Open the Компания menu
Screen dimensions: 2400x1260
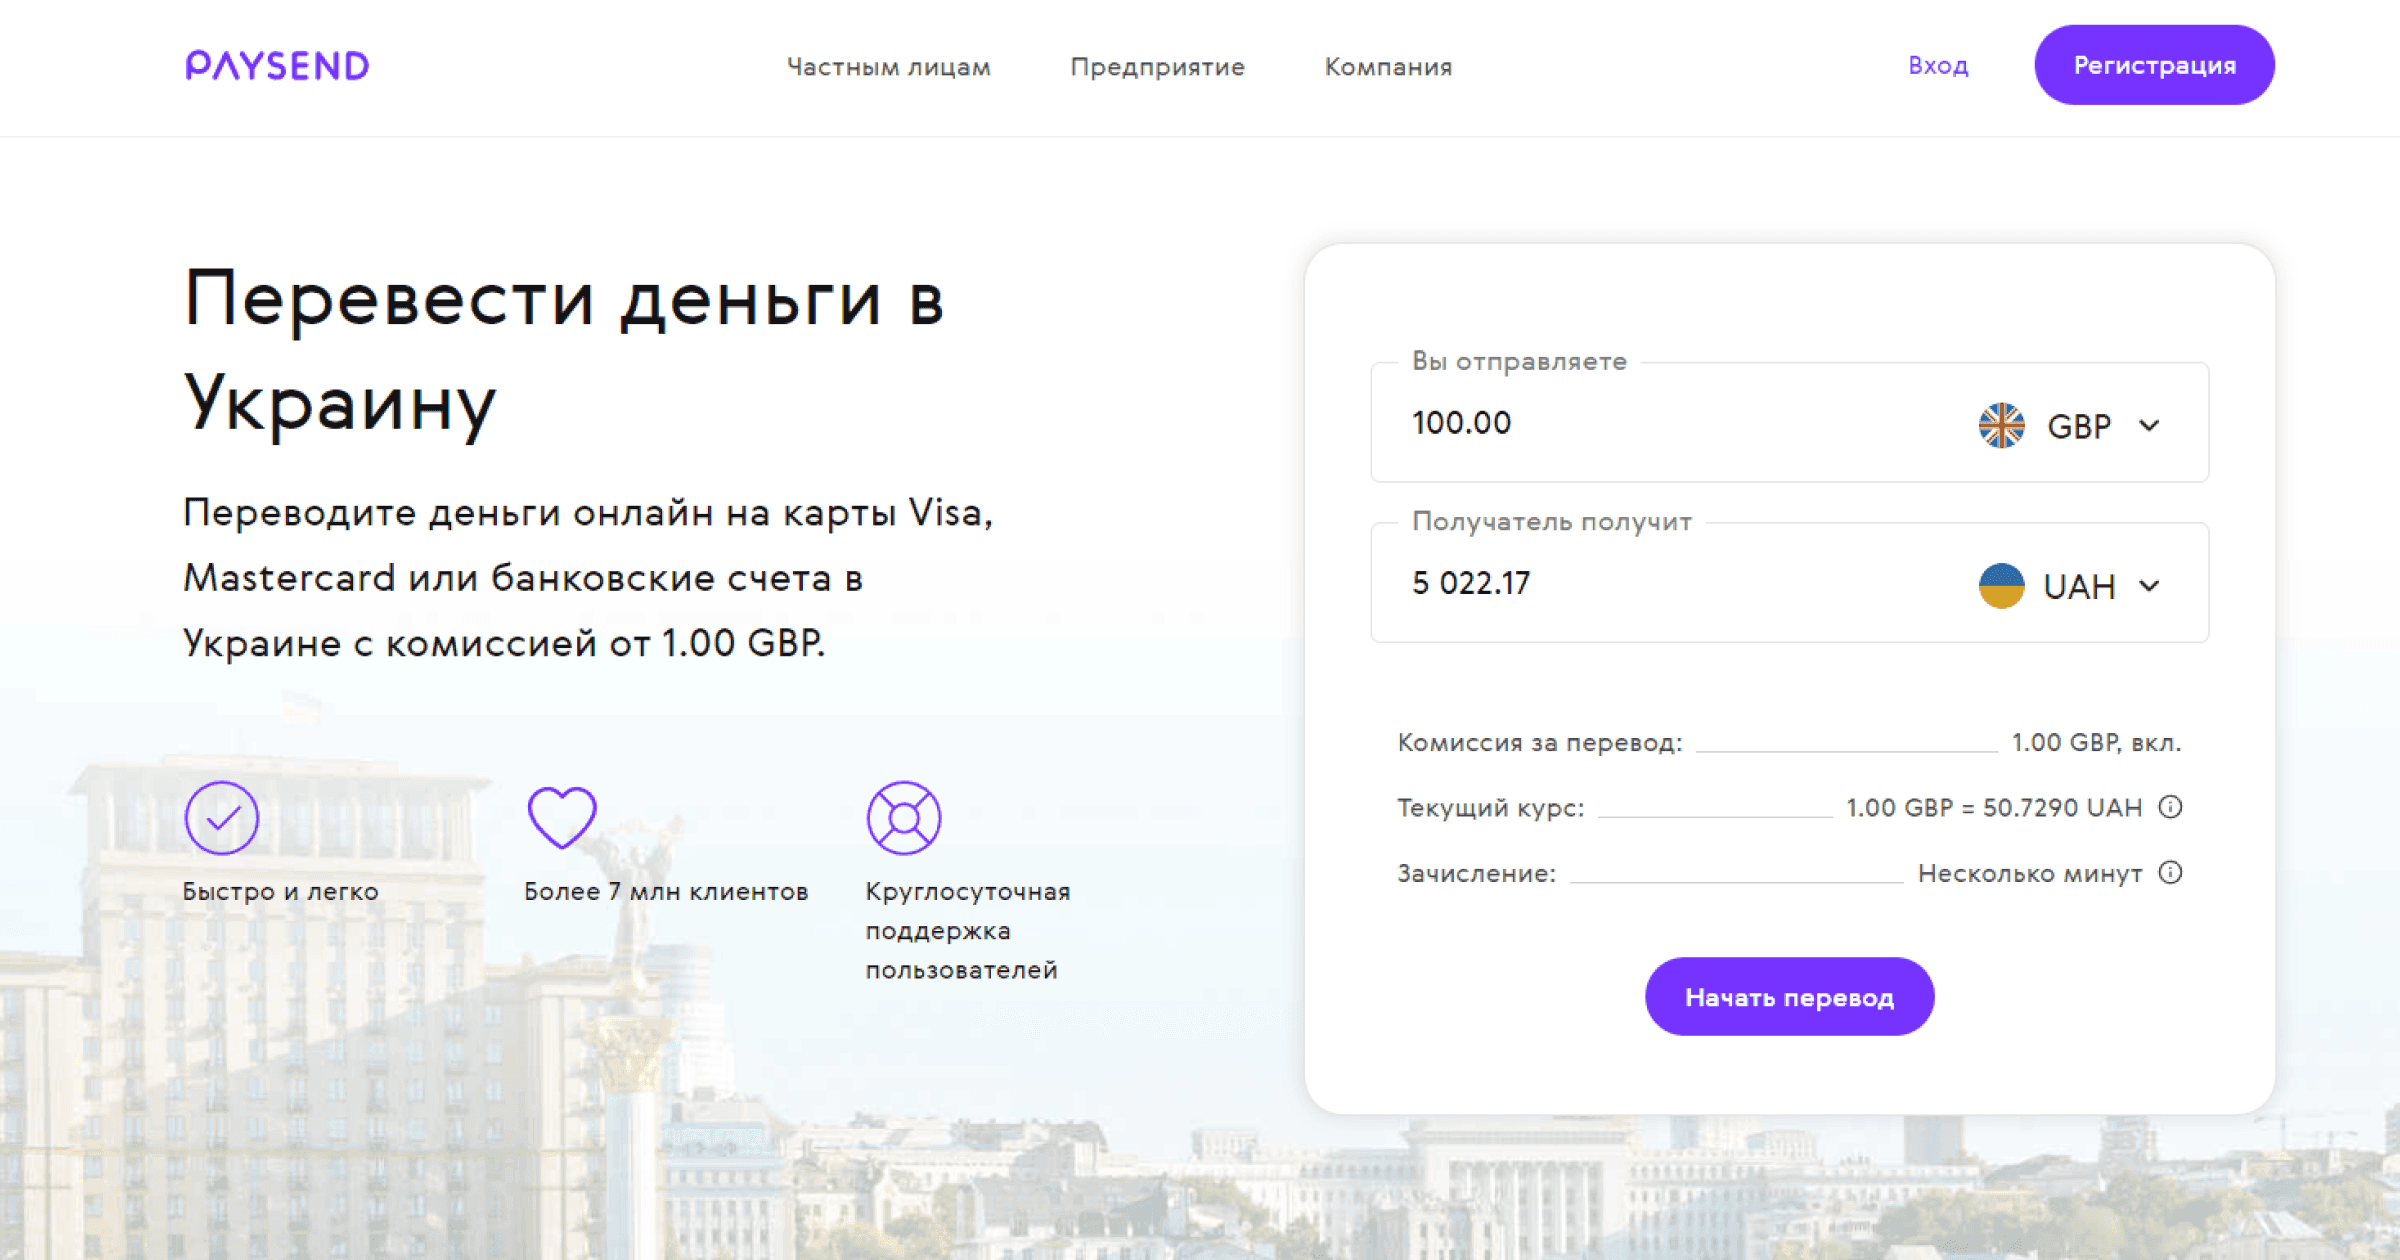pyautogui.click(x=1388, y=67)
